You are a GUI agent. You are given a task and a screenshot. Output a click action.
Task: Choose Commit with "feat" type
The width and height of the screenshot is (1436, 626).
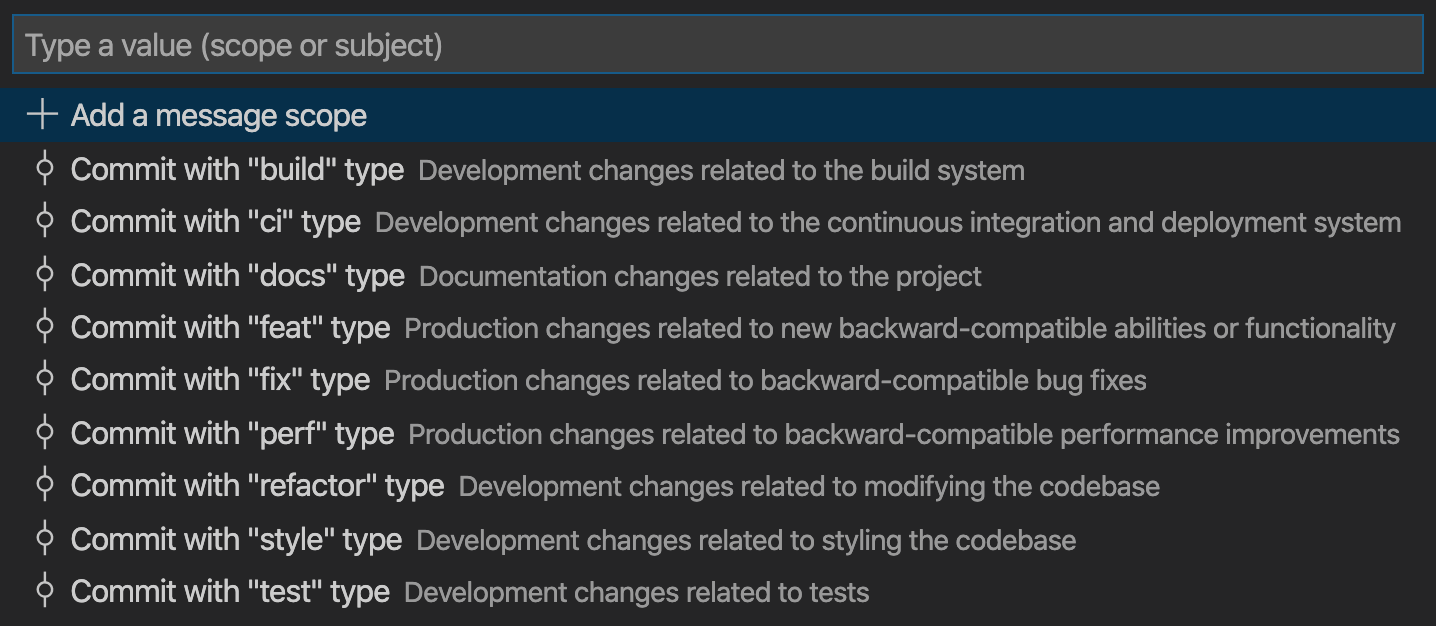(230, 327)
